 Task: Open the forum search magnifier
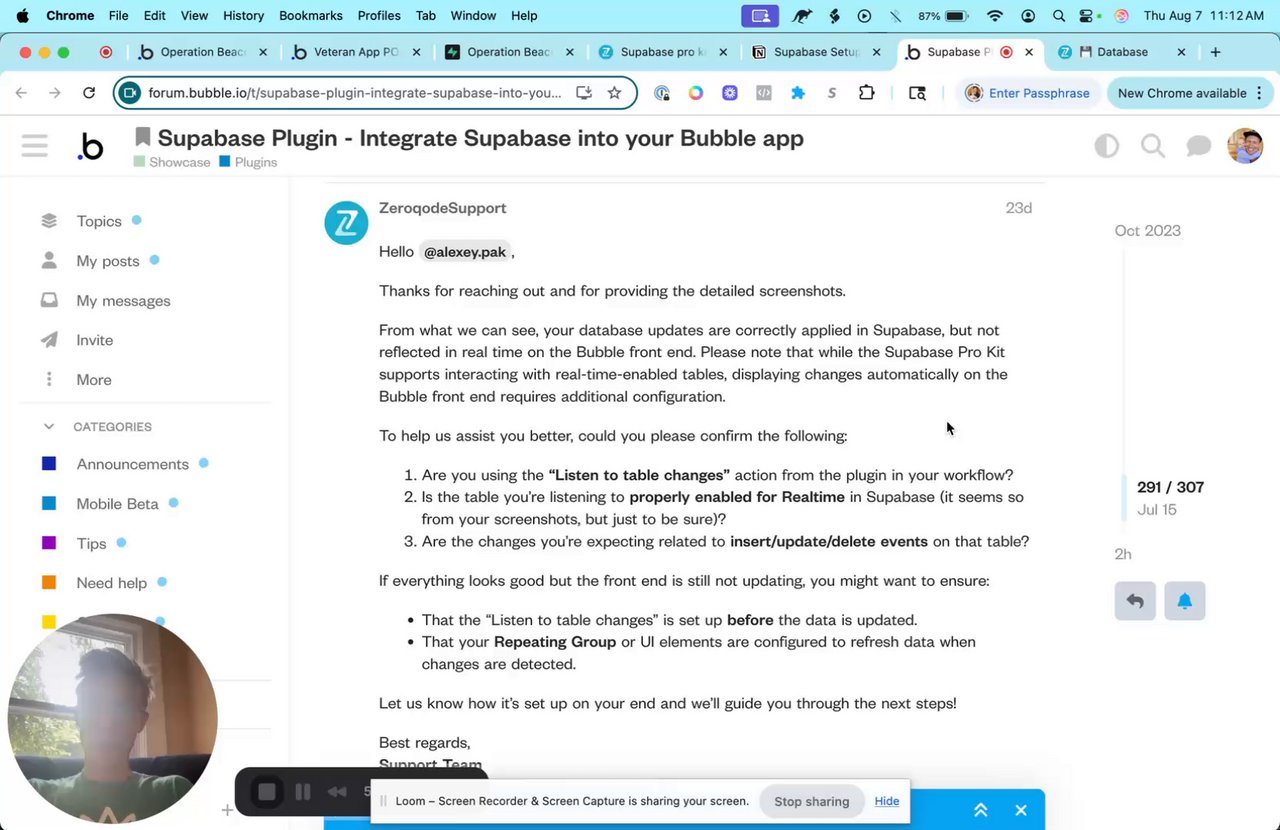pyautogui.click(x=1153, y=147)
